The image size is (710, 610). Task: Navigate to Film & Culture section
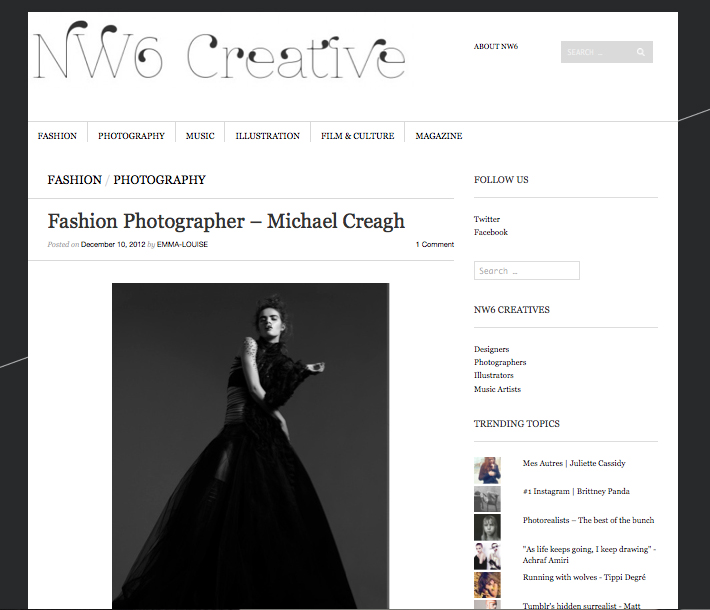click(357, 136)
